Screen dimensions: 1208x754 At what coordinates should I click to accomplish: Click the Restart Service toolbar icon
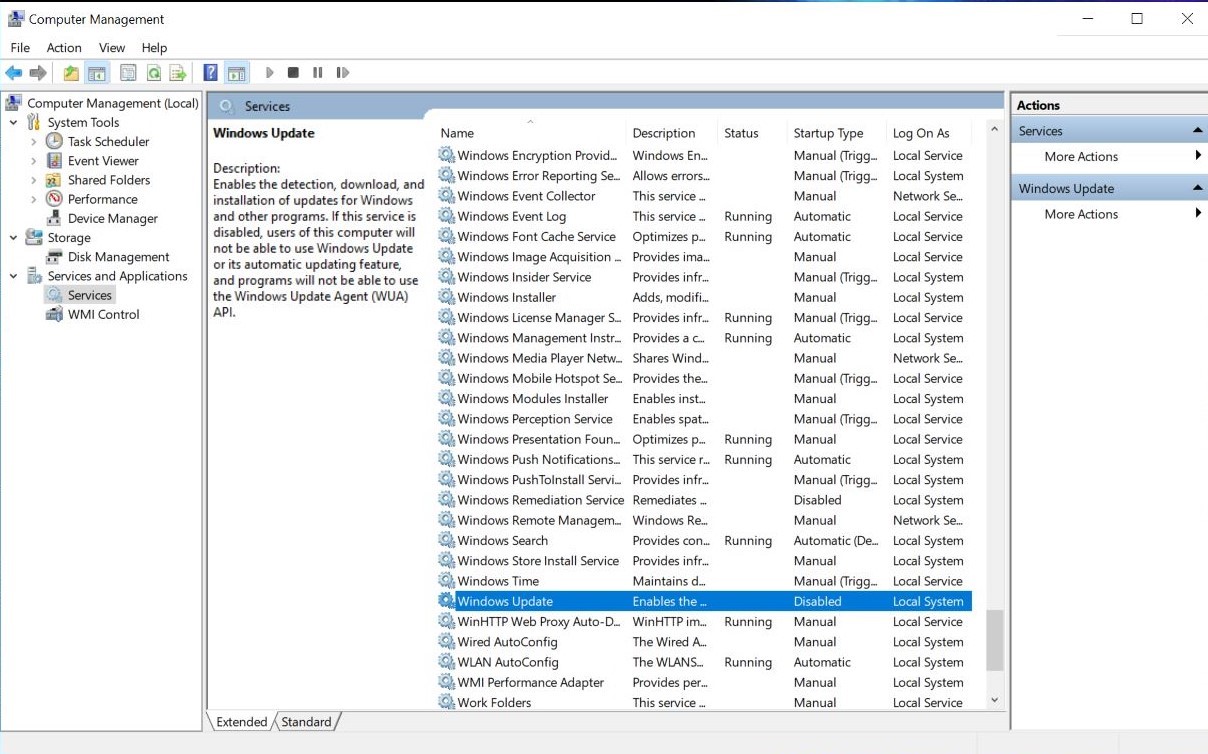click(343, 73)
